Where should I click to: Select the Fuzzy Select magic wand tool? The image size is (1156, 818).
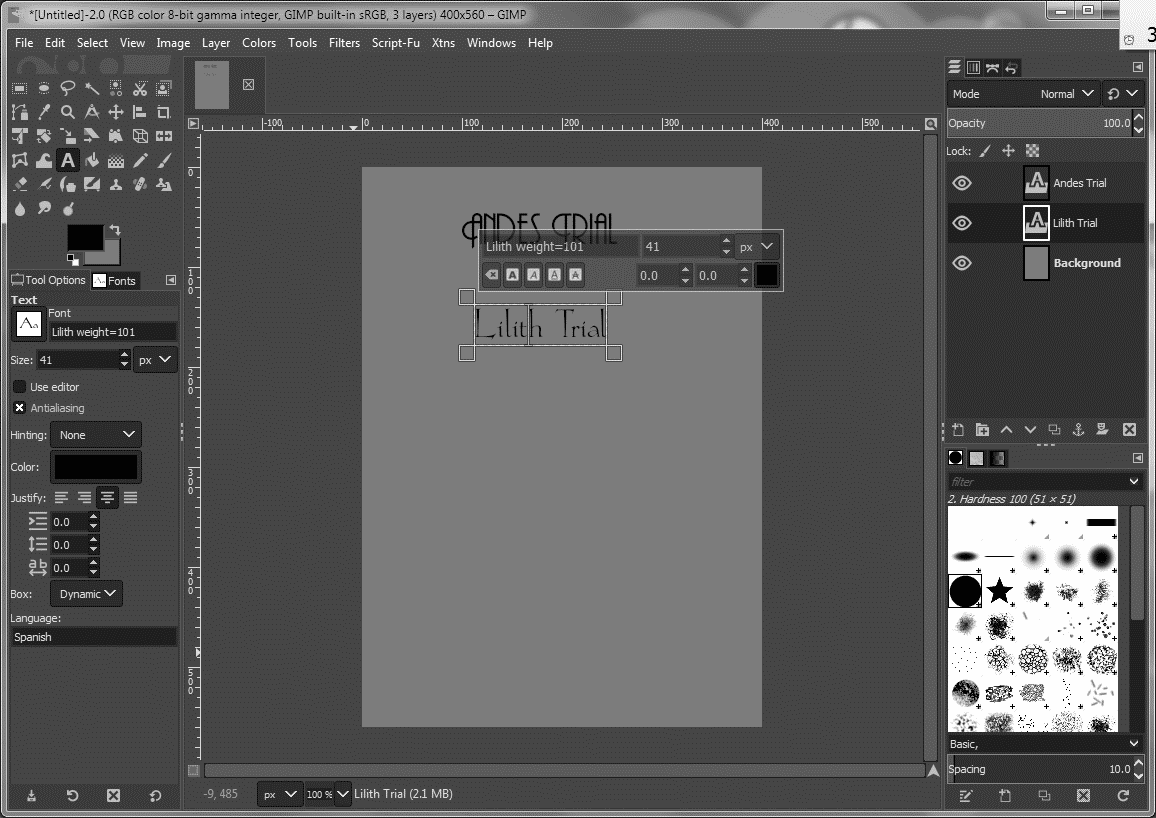[x=92, y=88]
